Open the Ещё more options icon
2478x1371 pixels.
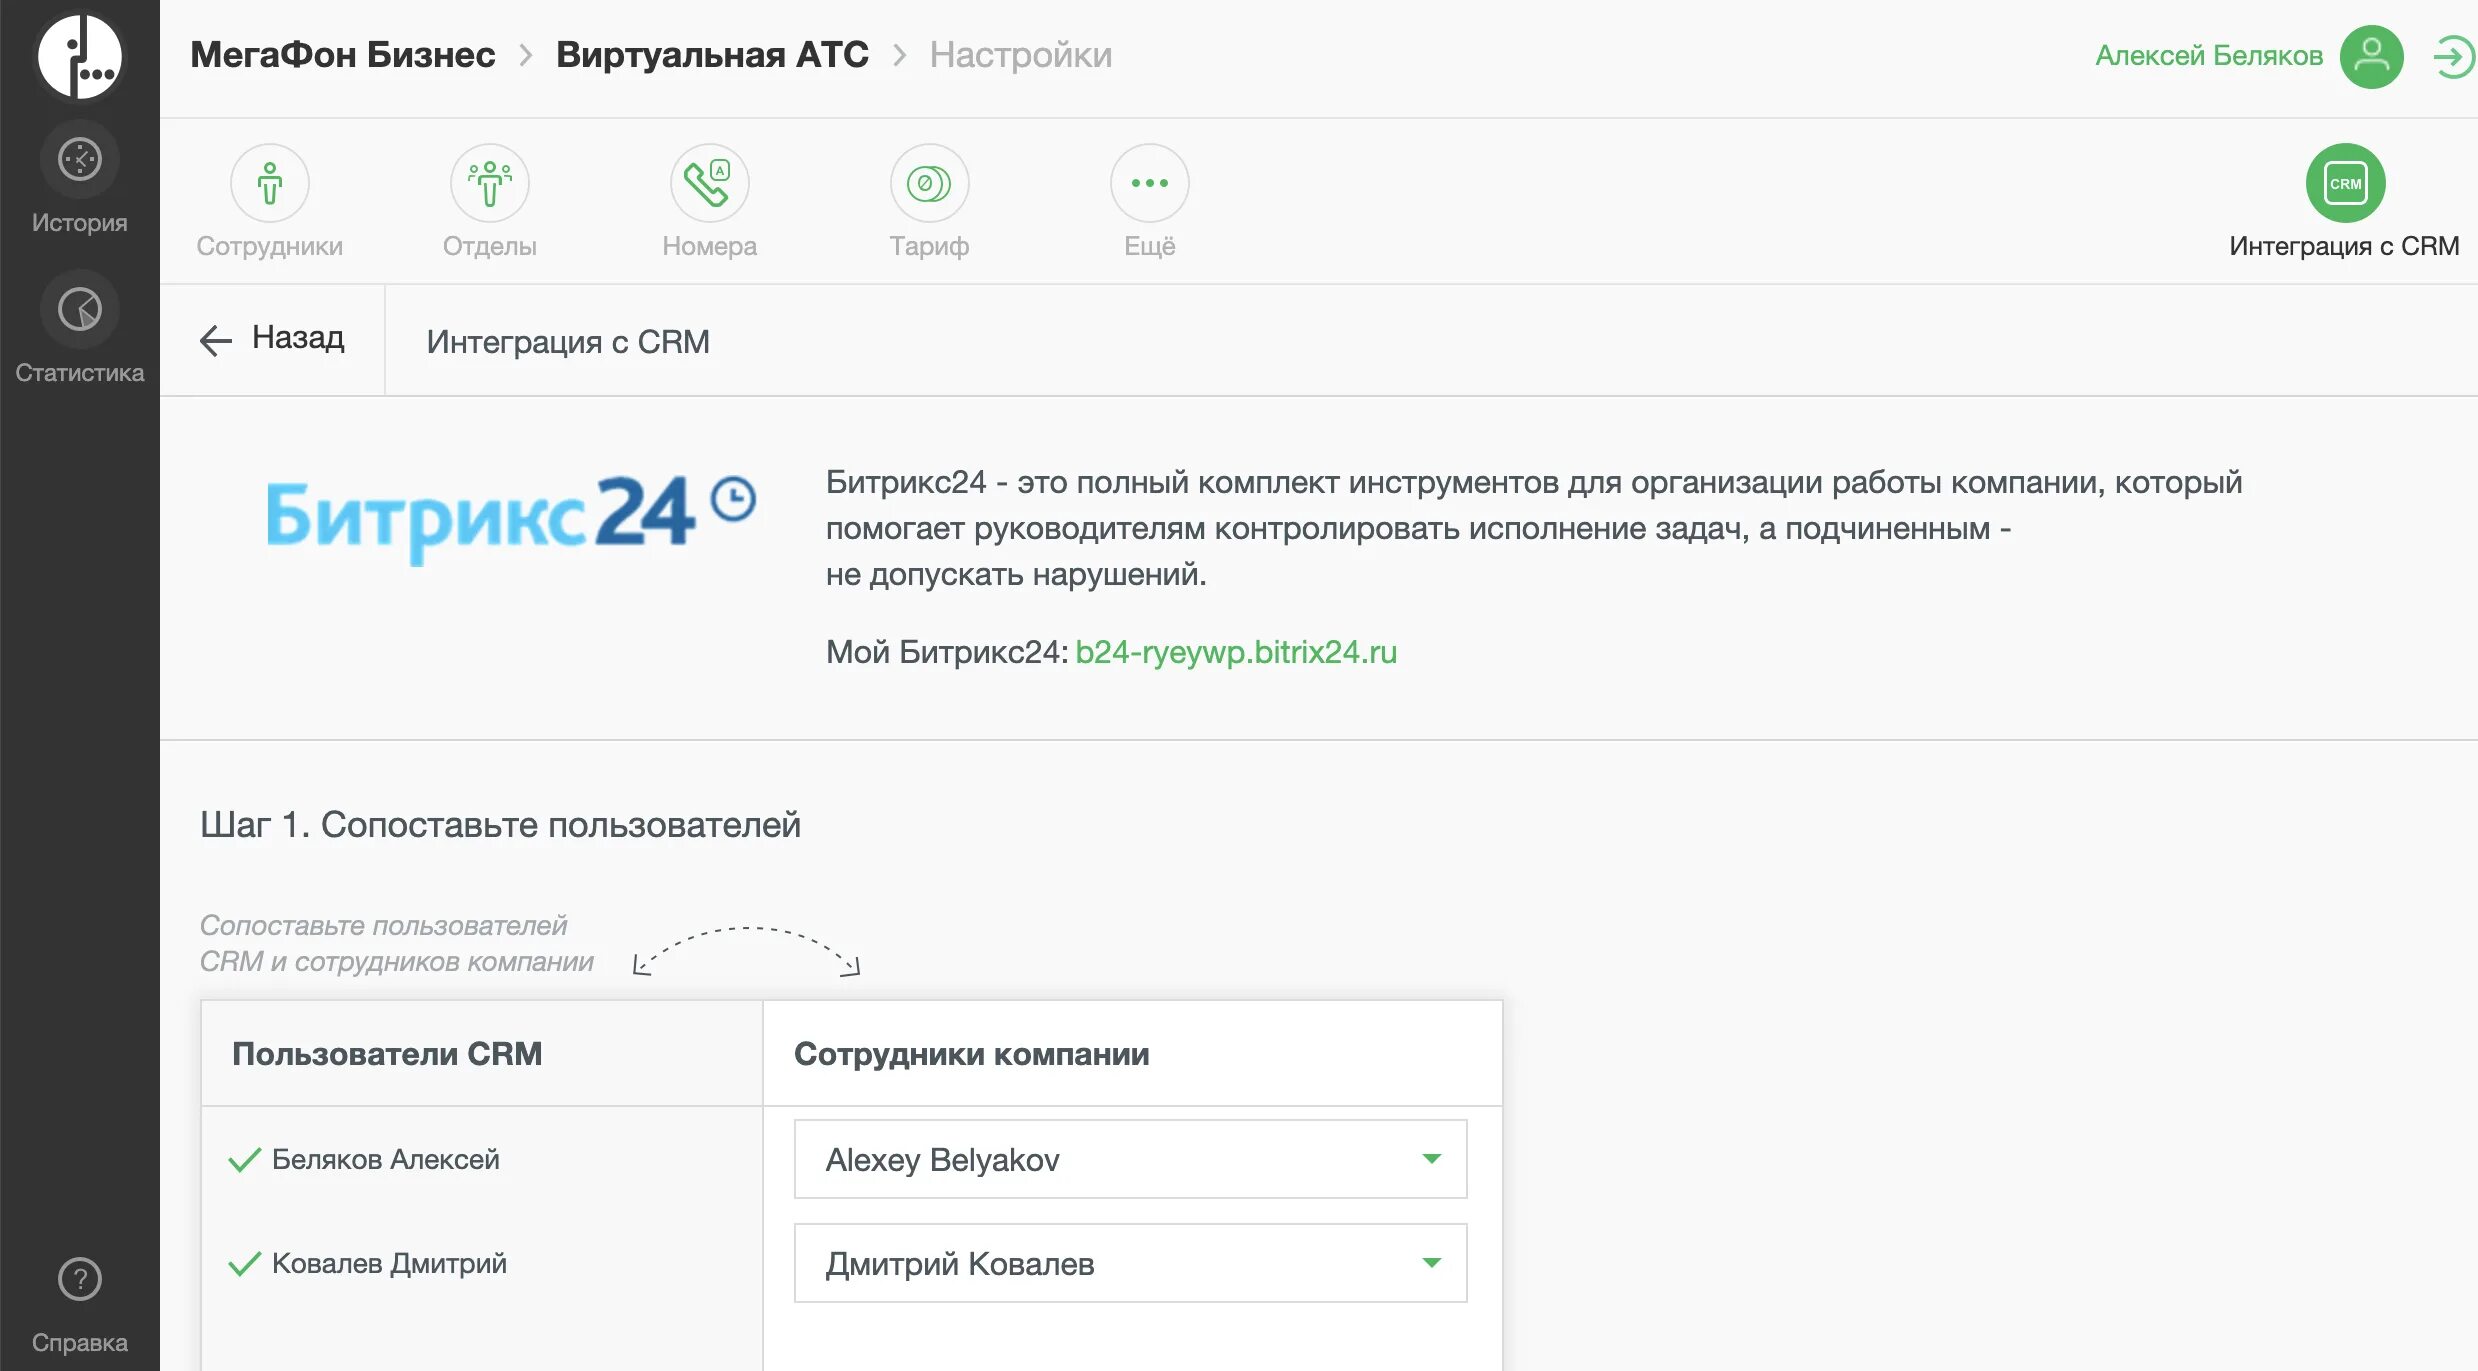1150,183
